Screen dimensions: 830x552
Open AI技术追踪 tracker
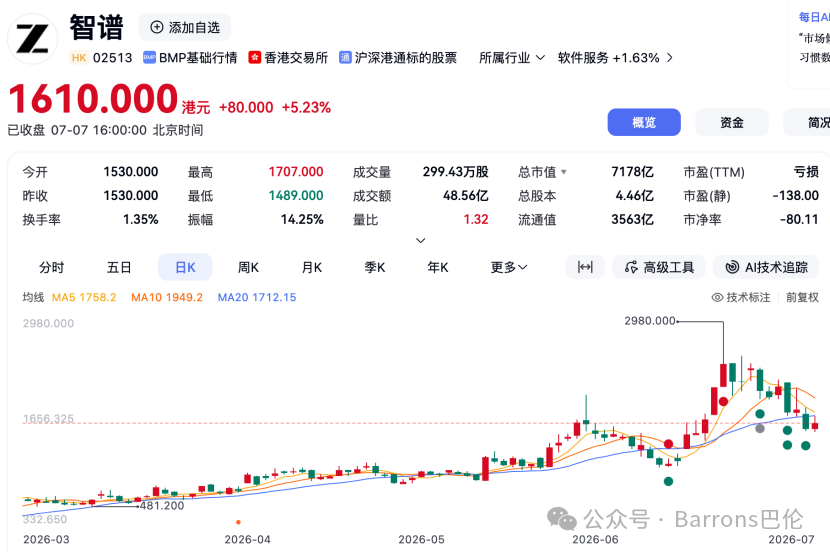coord(766,267)
